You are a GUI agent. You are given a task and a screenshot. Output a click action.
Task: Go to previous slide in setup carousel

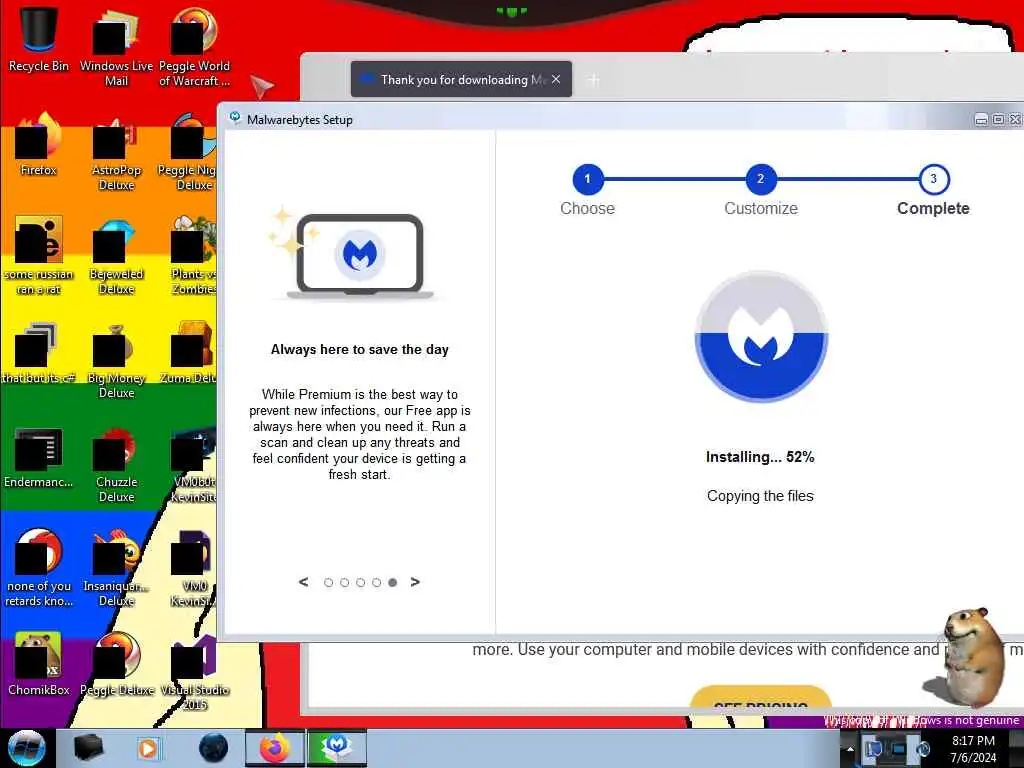click(x=304, y=582)
